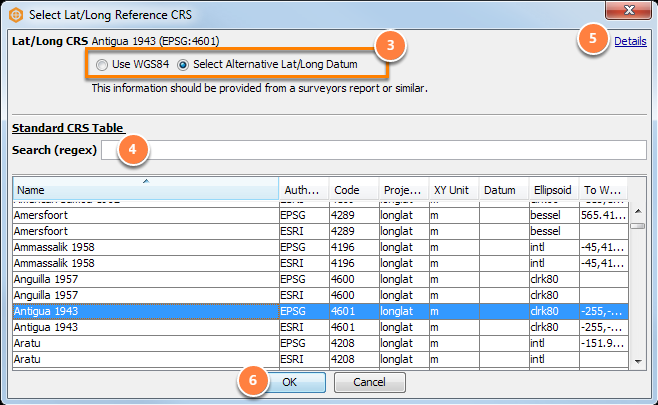Select the Ammassalik 1958 ESRI row
This screenshot has width=658, height=405.
click(x=320, y=263)
